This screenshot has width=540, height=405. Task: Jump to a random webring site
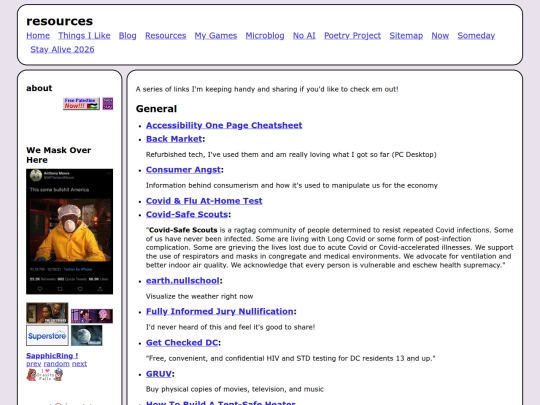click(x=56, y=364)
